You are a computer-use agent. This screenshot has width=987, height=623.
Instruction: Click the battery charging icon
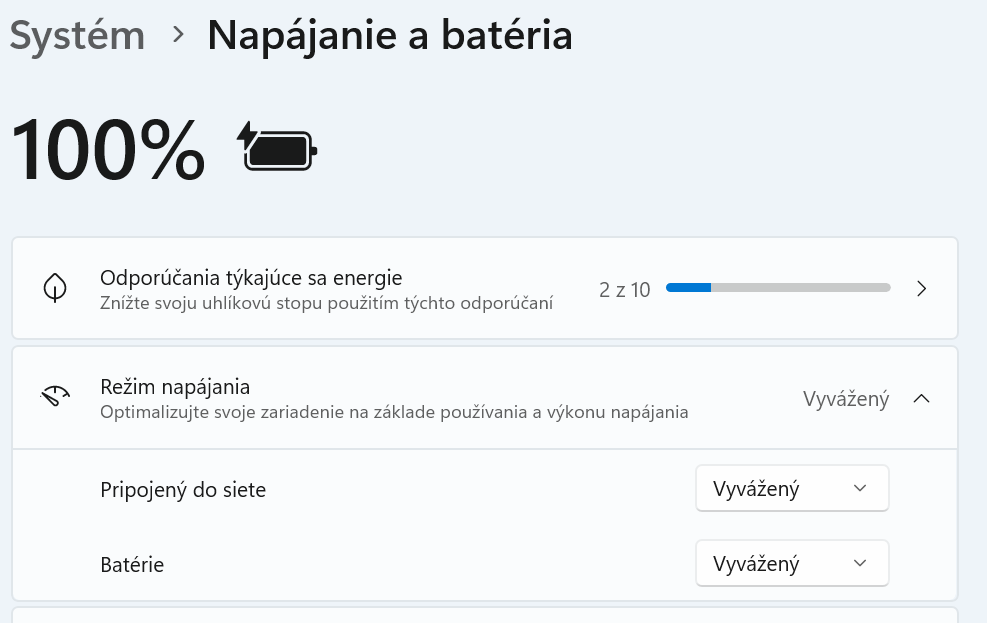[277, 149]
